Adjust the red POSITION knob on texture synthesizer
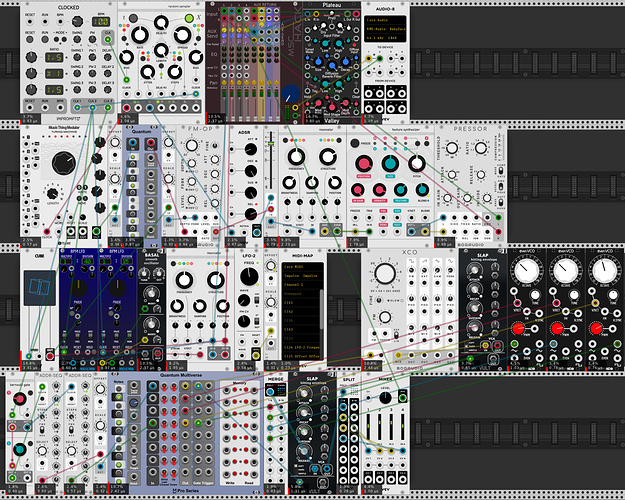The height and width of the screenshot is (500, 625). click(x=364, y=163)
